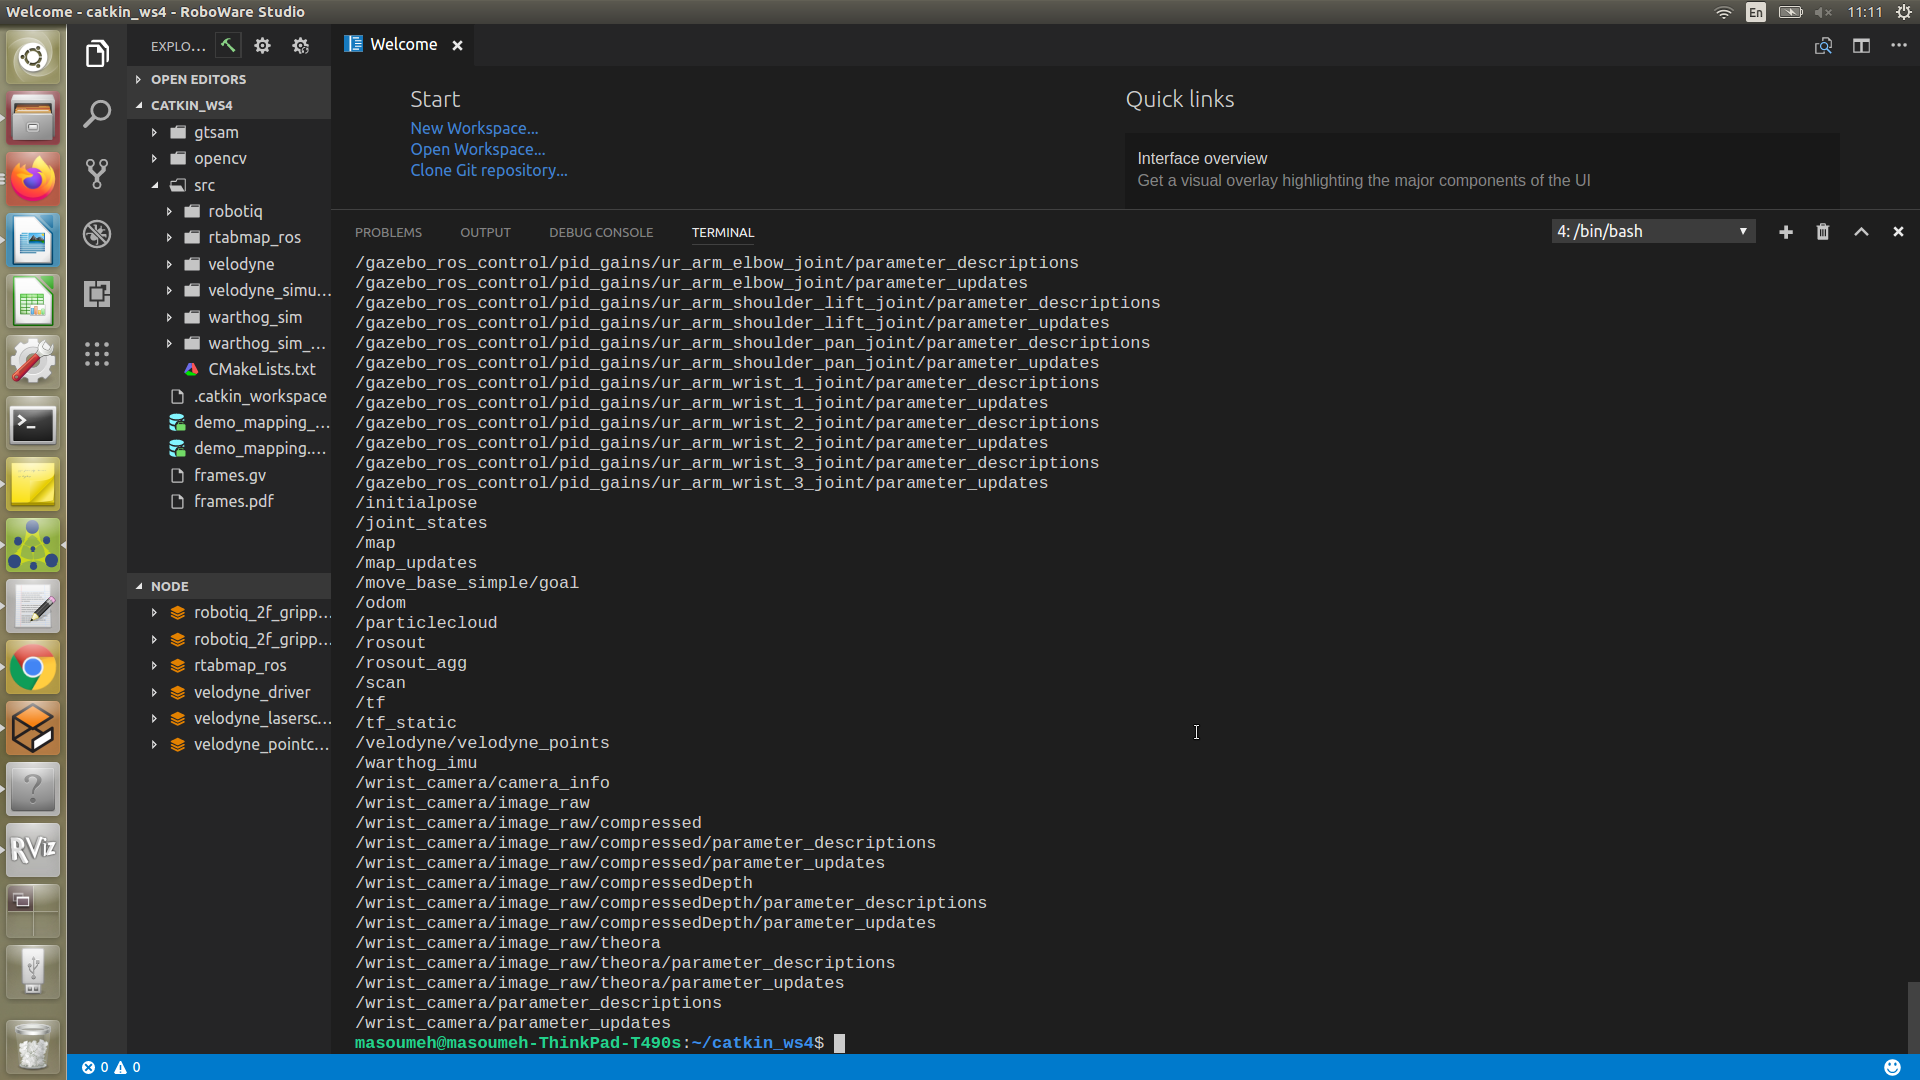Click the New Workspace... link

coord(474,129)
